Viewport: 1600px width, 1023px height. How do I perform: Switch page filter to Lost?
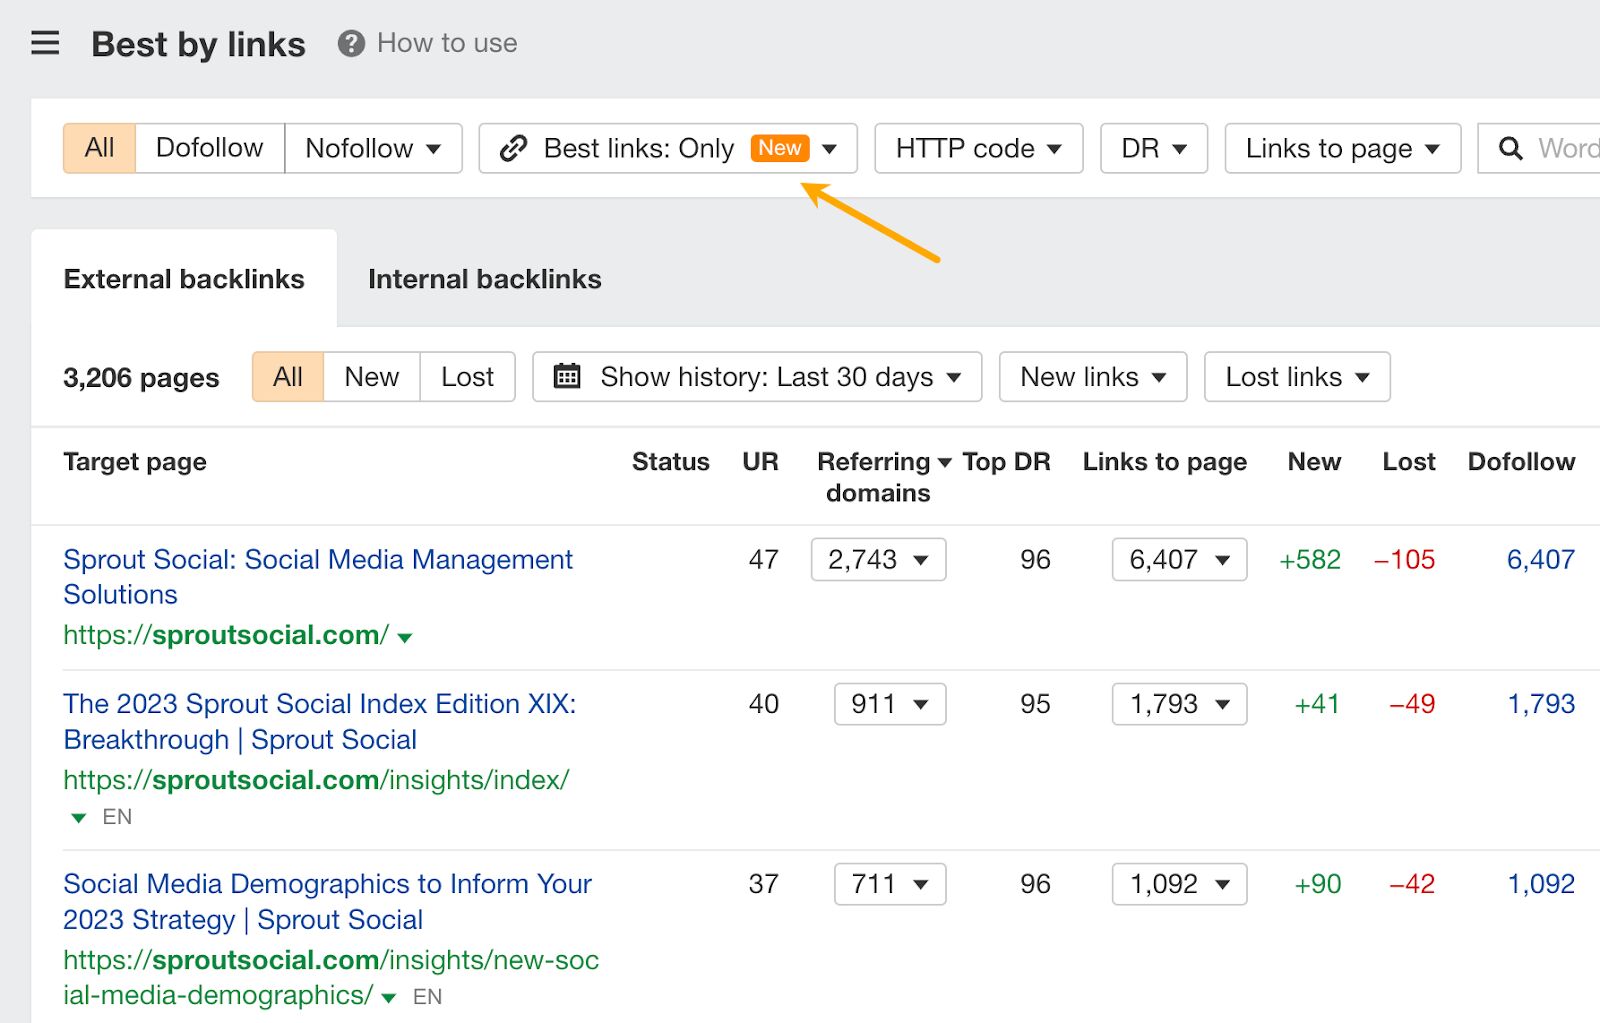point(466,377)
